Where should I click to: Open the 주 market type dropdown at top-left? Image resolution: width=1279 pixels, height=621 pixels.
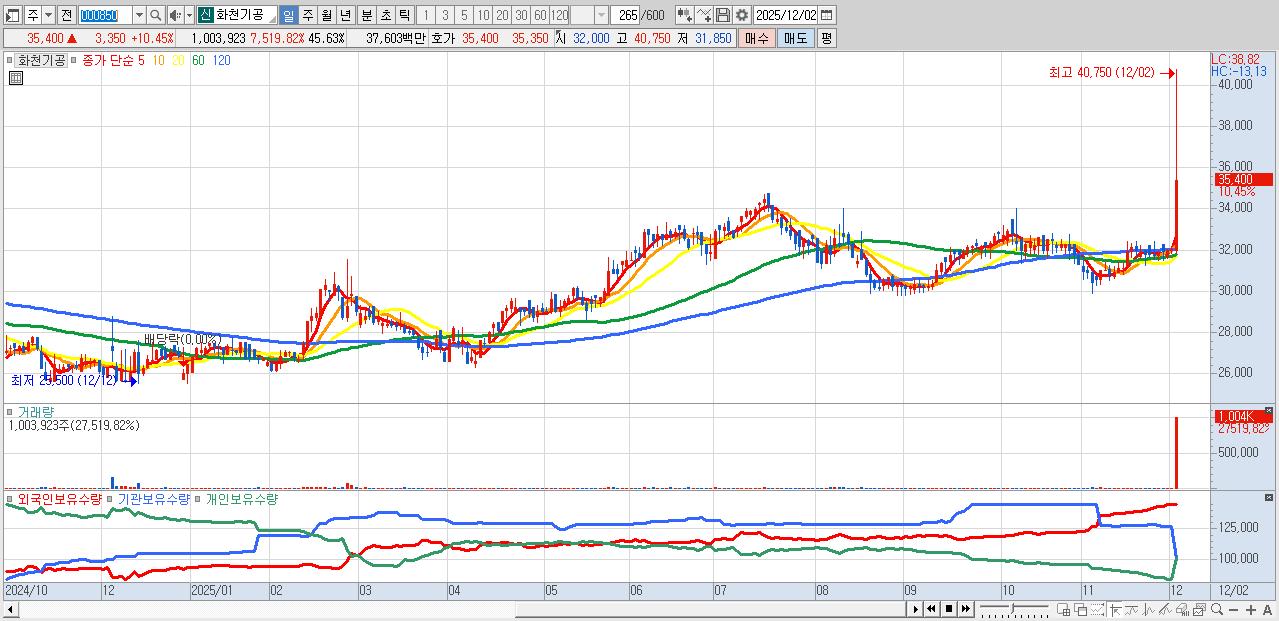[48, 15]
